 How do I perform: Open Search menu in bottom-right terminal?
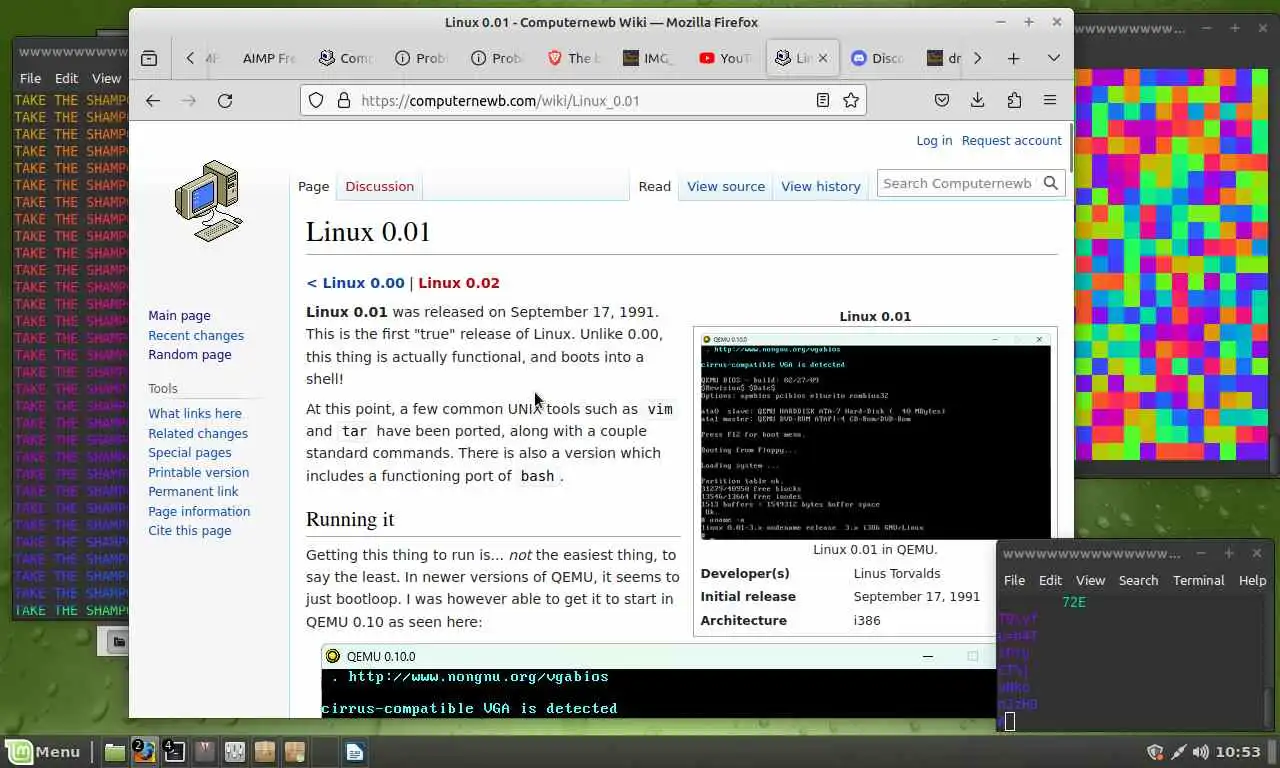pos(1138,580)
